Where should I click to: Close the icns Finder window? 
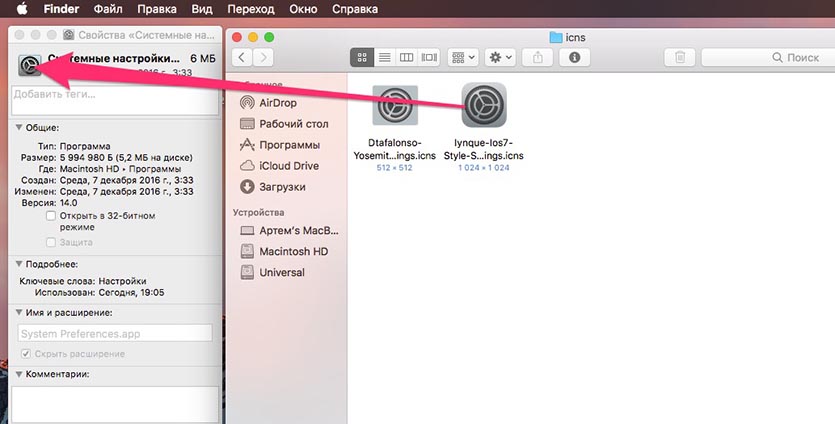237,37
